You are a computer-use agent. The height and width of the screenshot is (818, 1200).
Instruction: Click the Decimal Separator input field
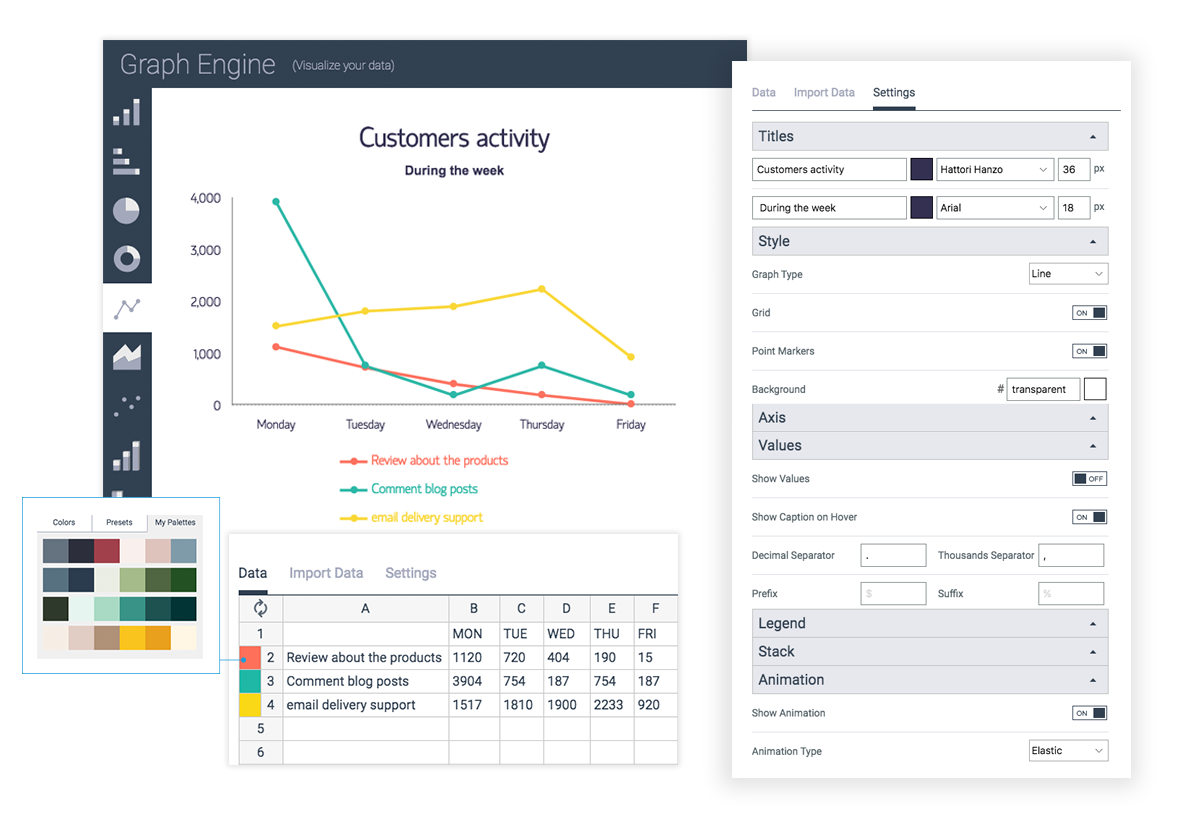point(893,555)
